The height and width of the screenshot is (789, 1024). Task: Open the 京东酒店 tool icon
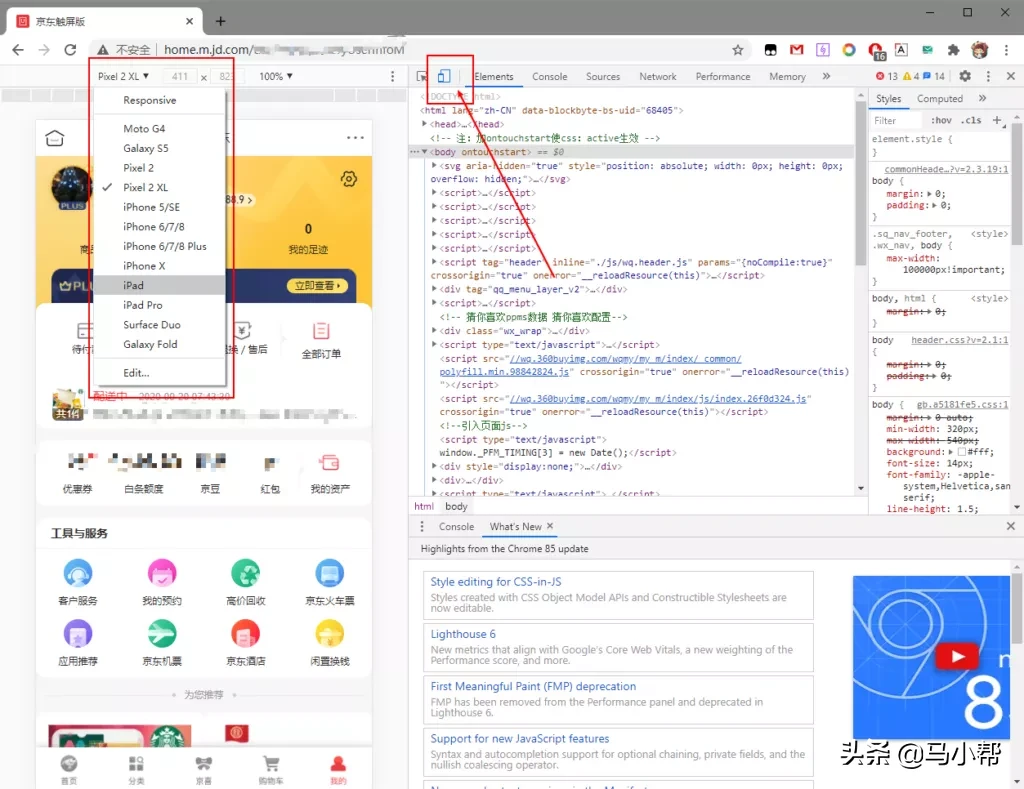click(246, 634)
